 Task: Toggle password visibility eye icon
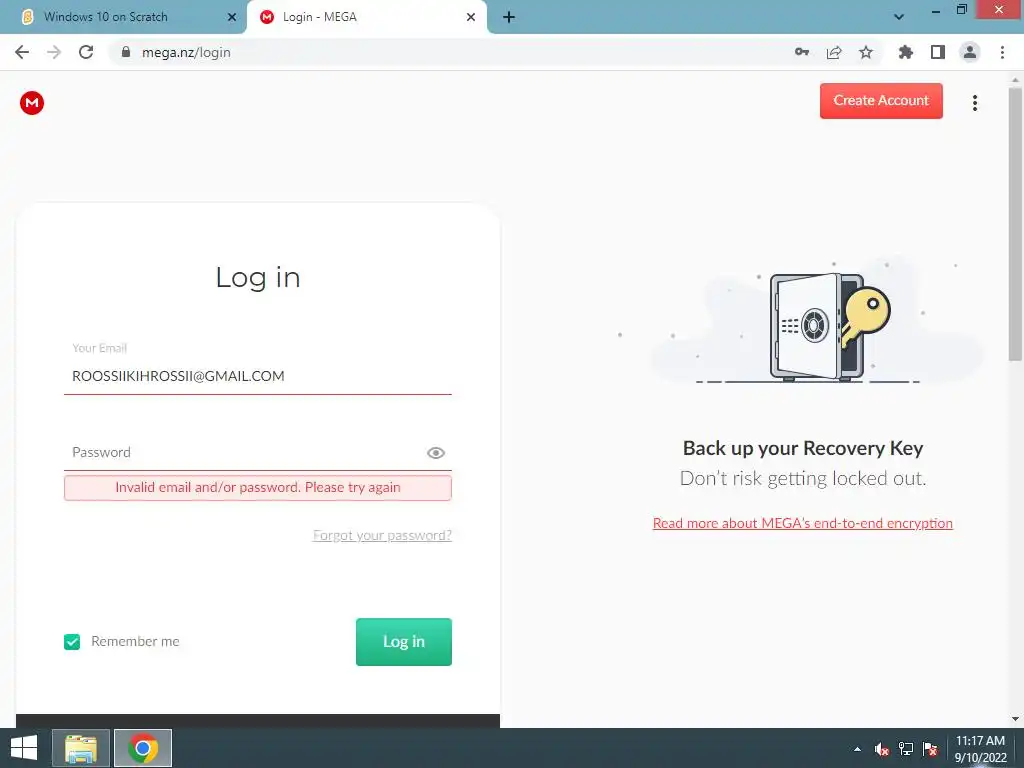point(436,453)
